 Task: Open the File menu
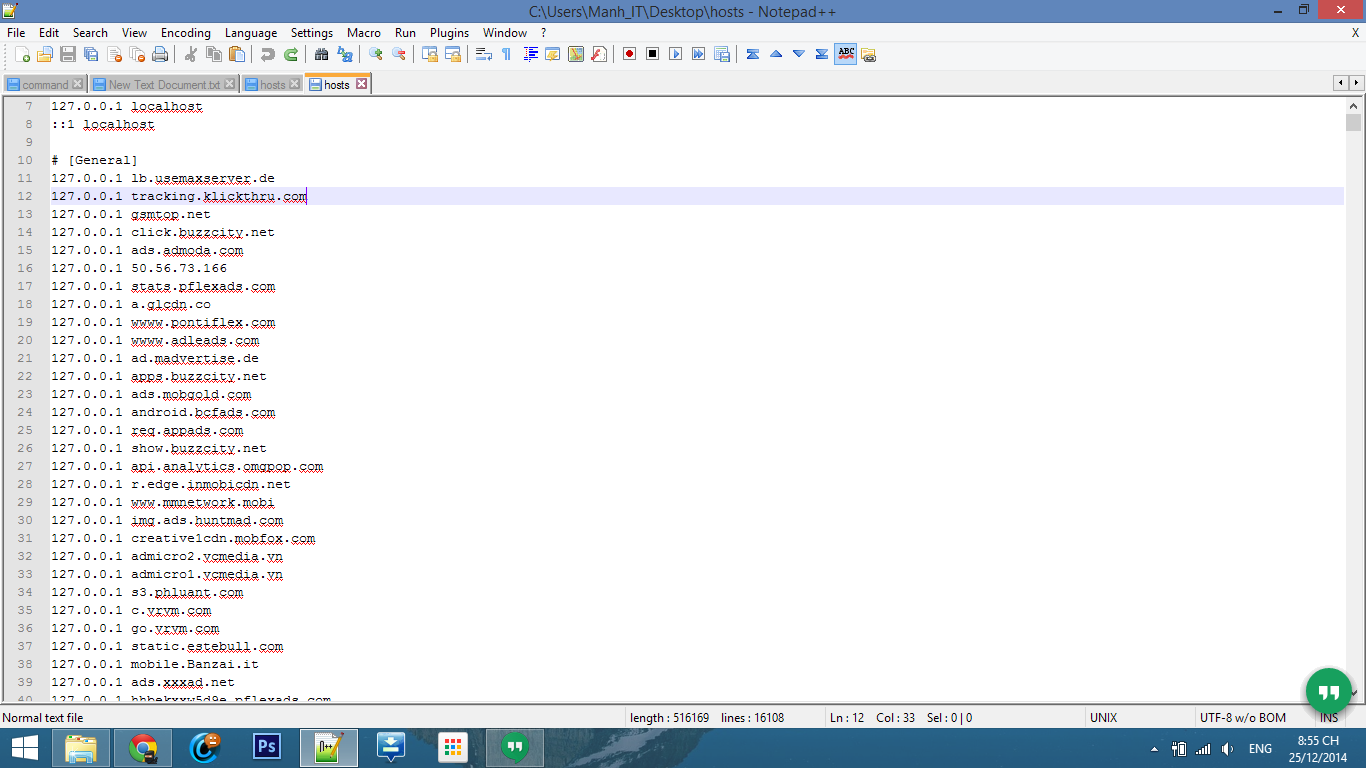[16, 33]
